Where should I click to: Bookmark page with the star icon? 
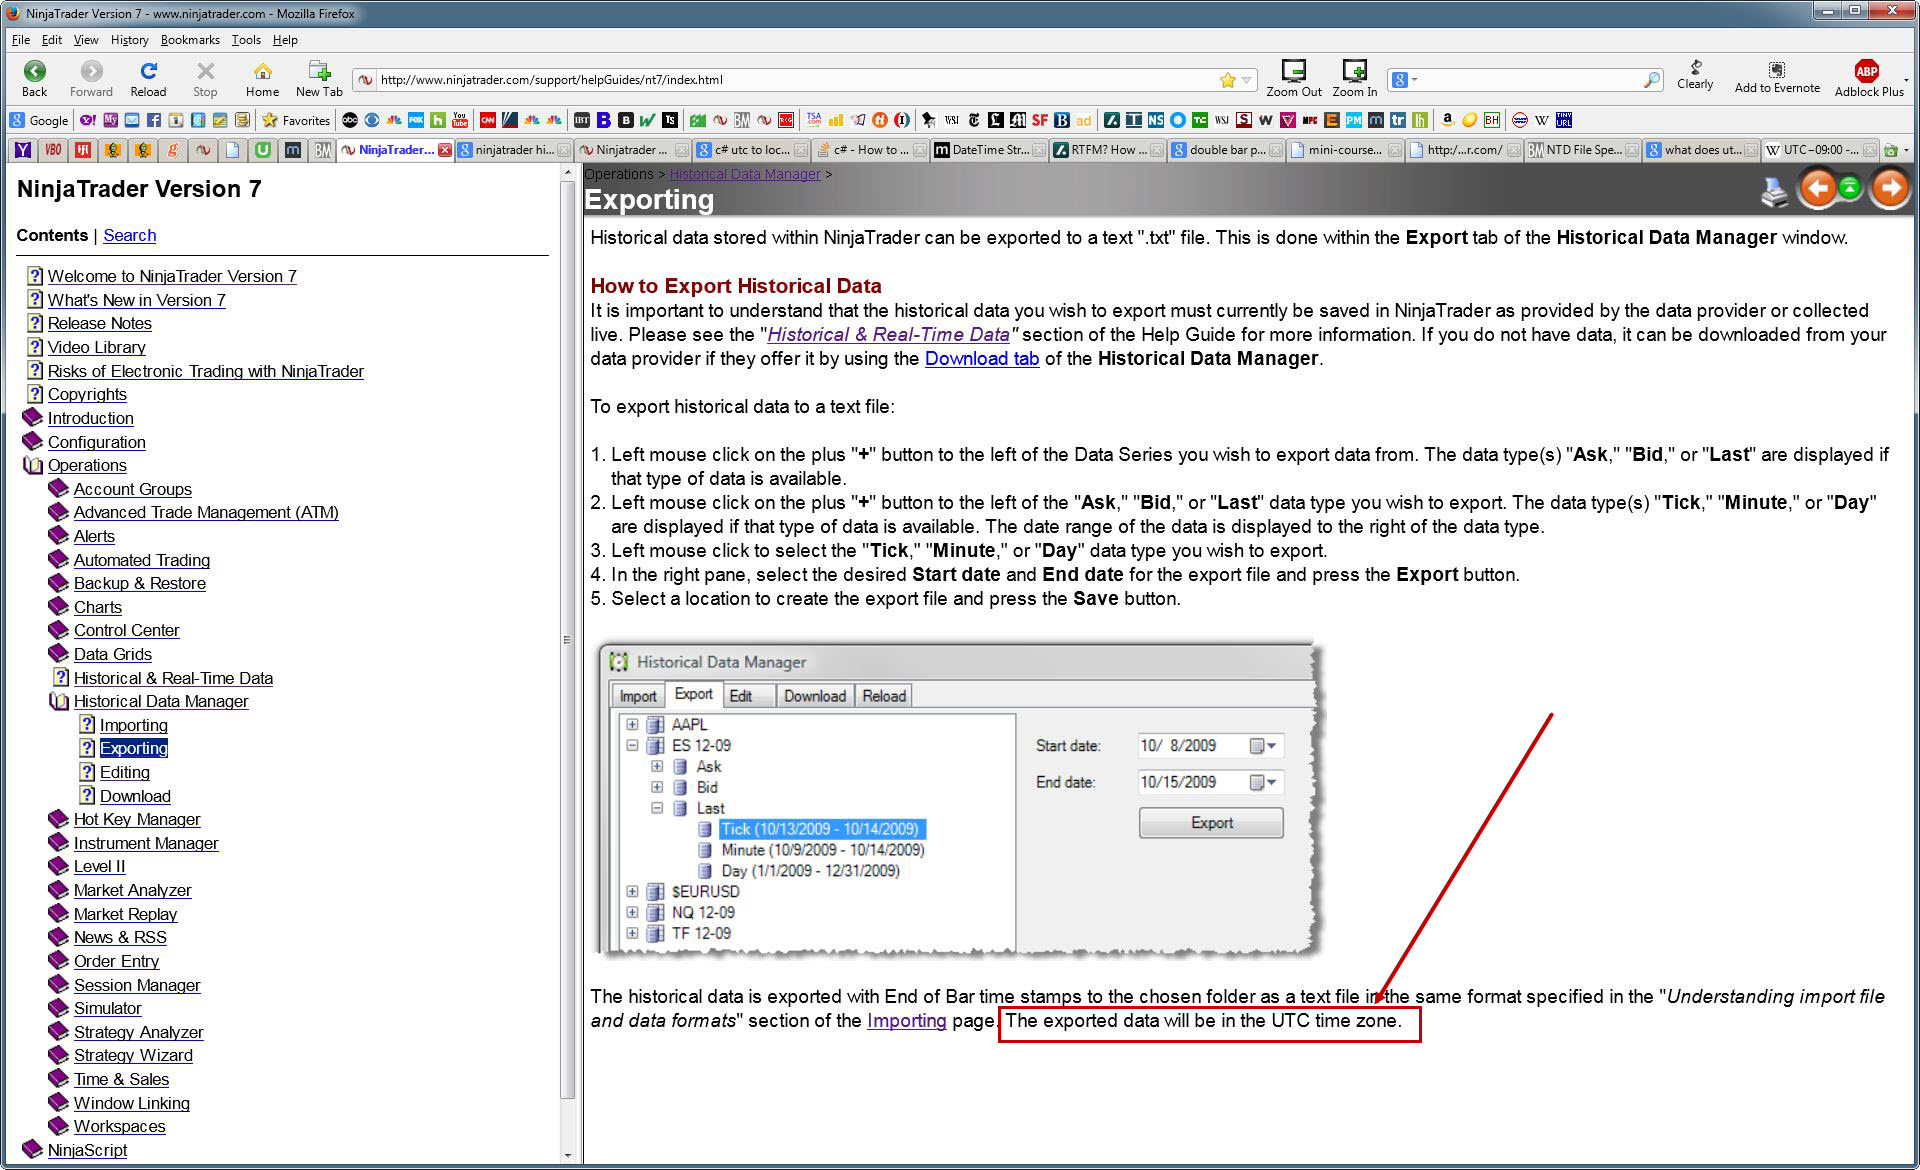(1227, 80)
